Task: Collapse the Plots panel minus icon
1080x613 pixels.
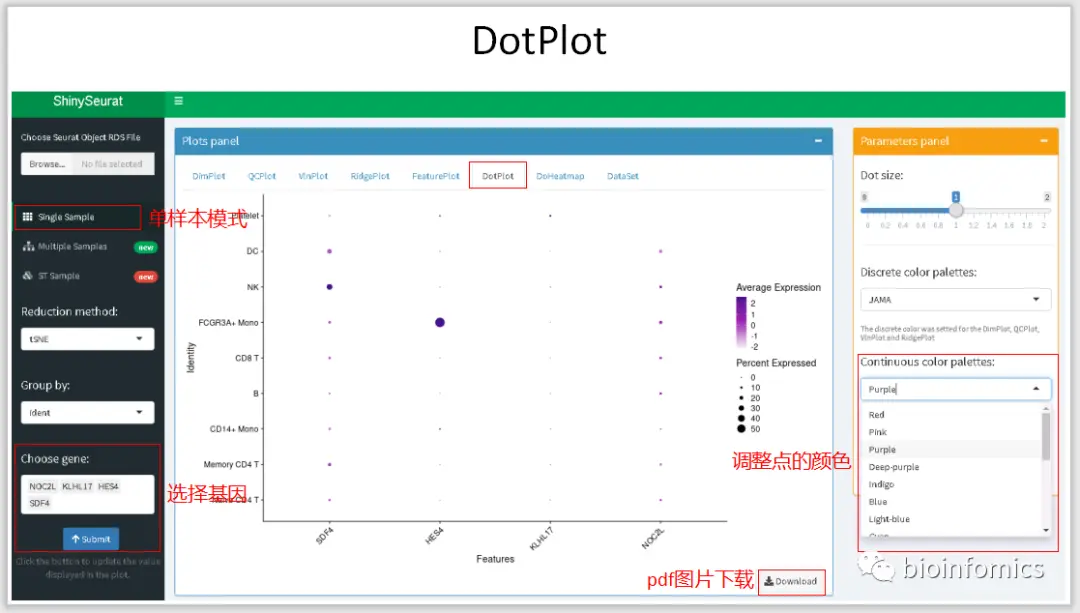Action: pos(818,141)
